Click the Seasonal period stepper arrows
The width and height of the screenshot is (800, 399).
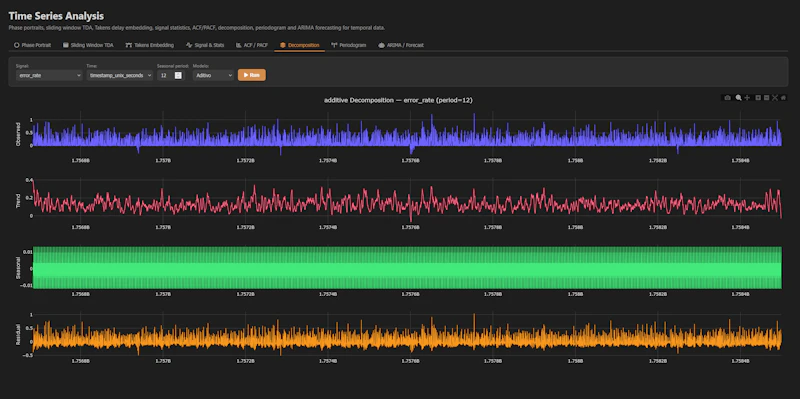tap(178, 75)
